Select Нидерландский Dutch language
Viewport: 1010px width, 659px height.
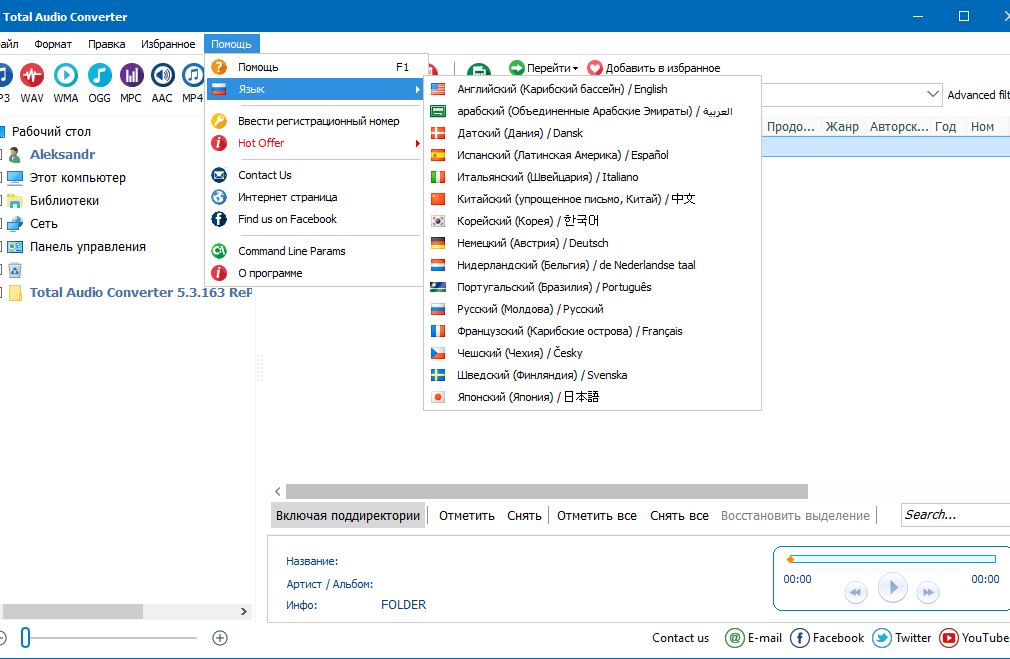click(x=592, y=265)
